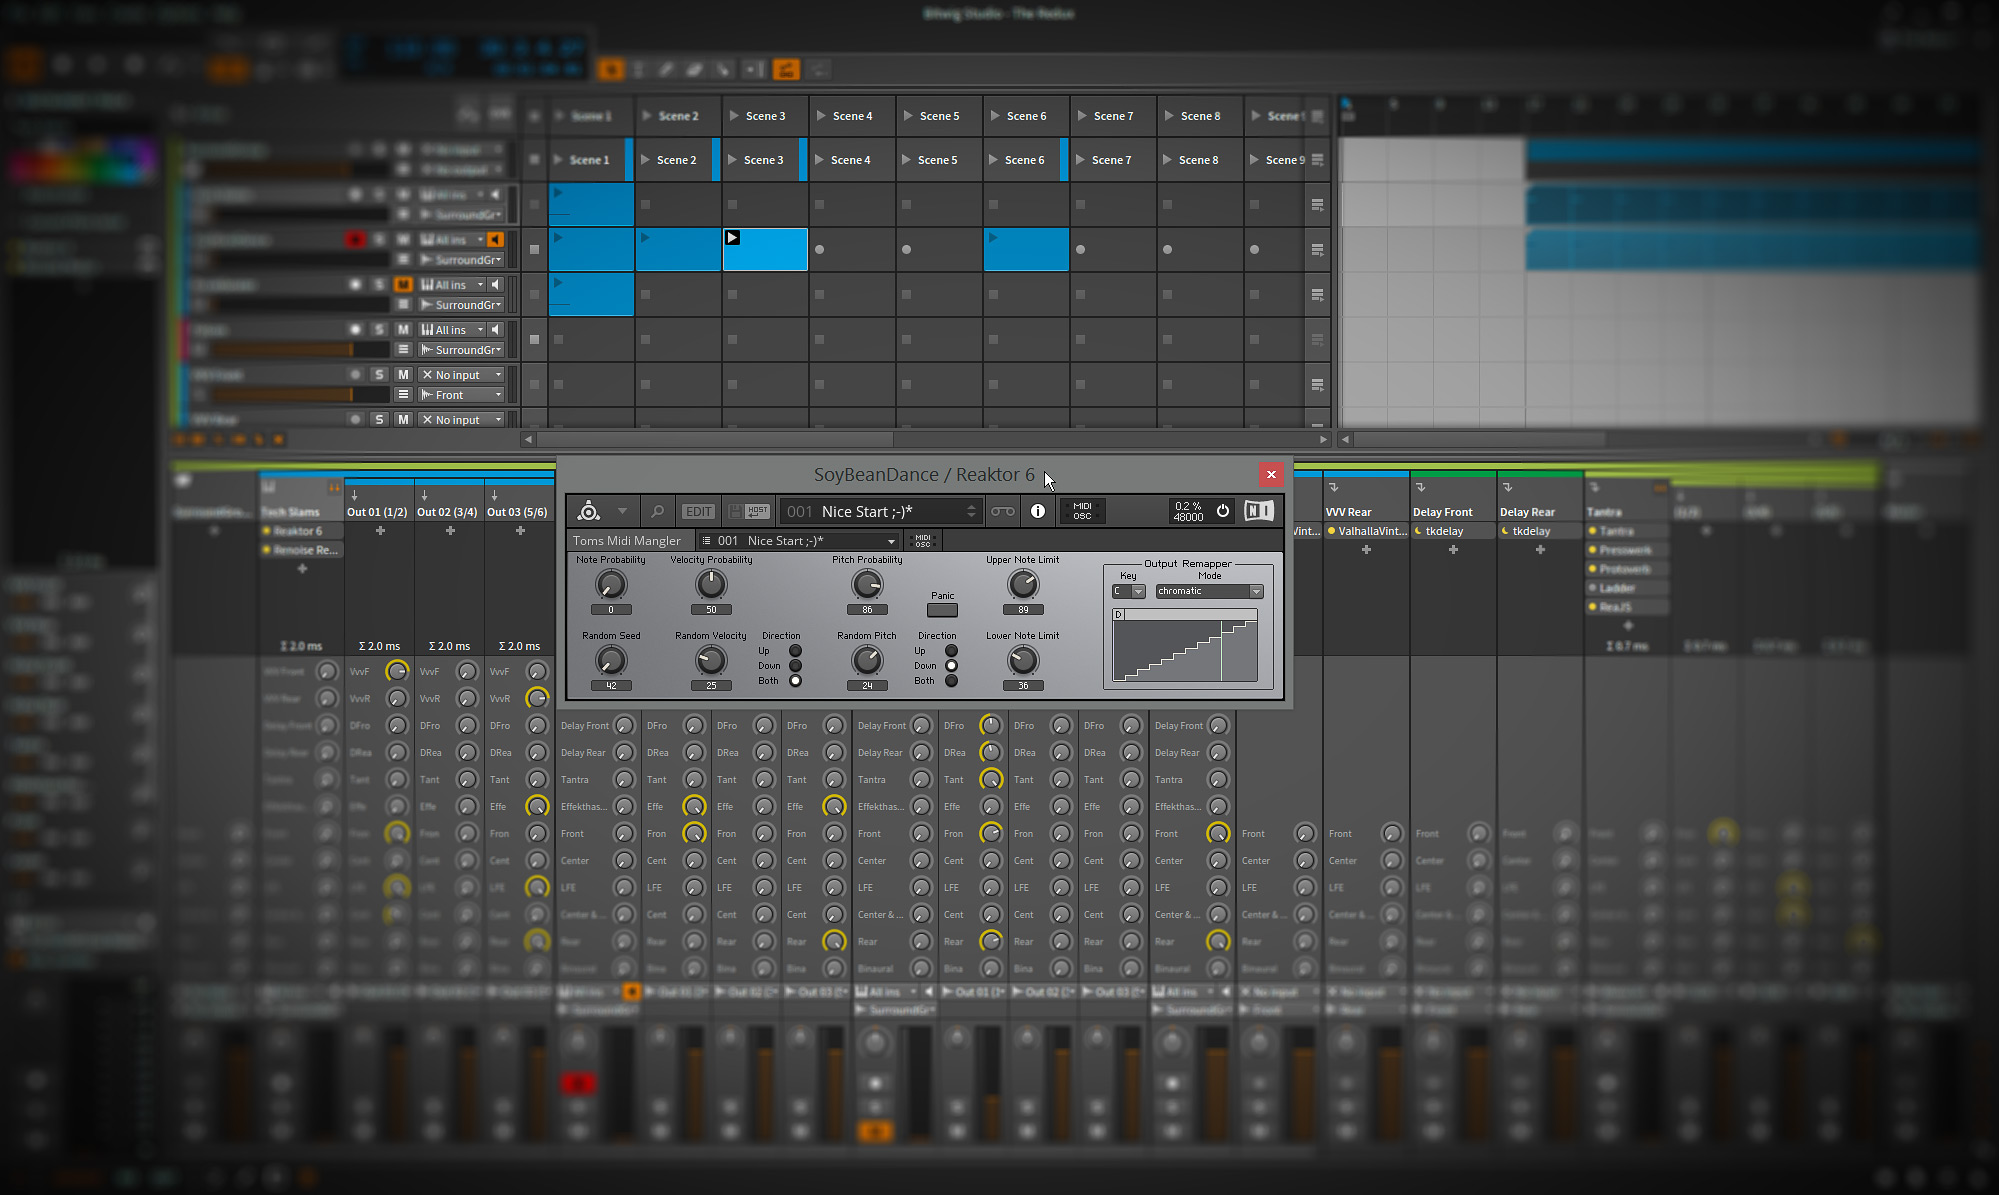Toggle the MIDI OSC display panel
The image size is (1999, 1195).
click(x=1082, y=511)
